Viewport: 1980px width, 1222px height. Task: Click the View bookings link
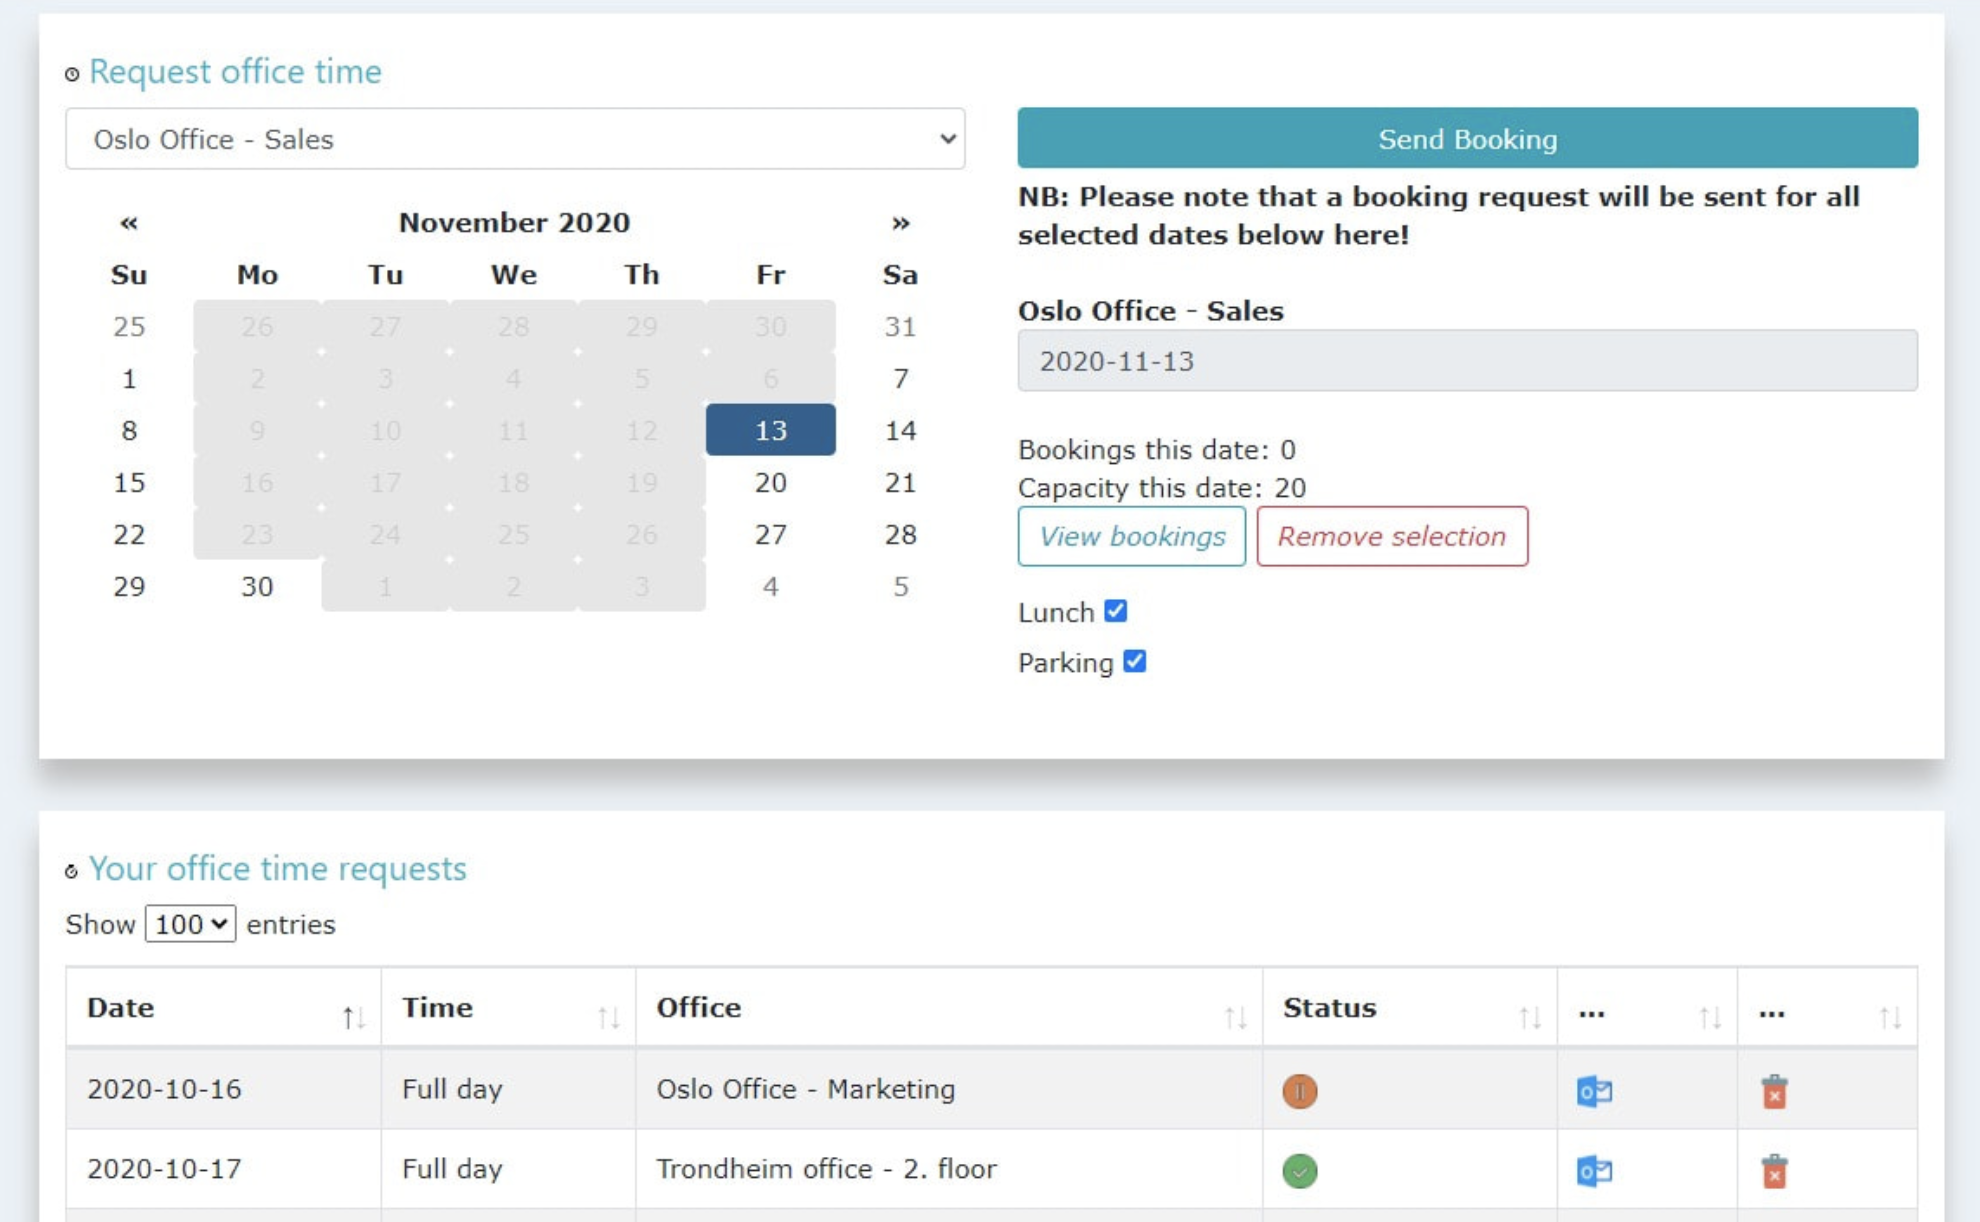(1131, 536)
